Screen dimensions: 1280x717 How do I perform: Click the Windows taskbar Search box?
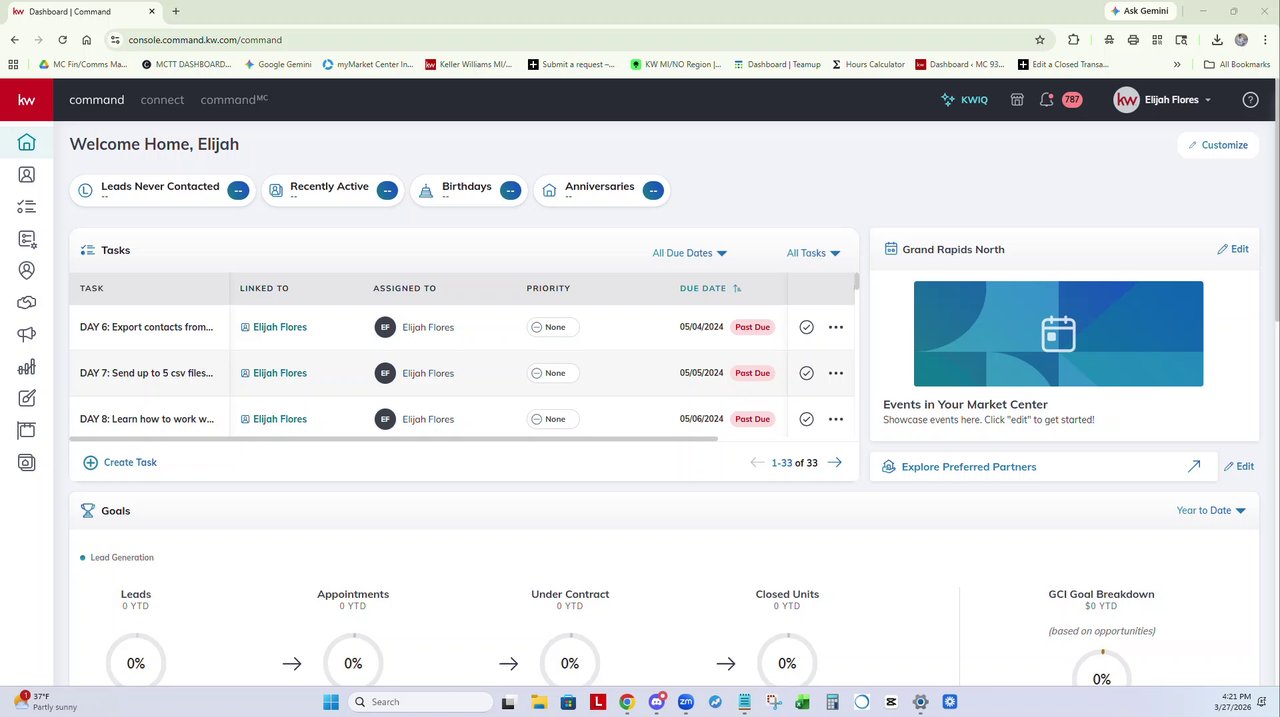[420, 702]
